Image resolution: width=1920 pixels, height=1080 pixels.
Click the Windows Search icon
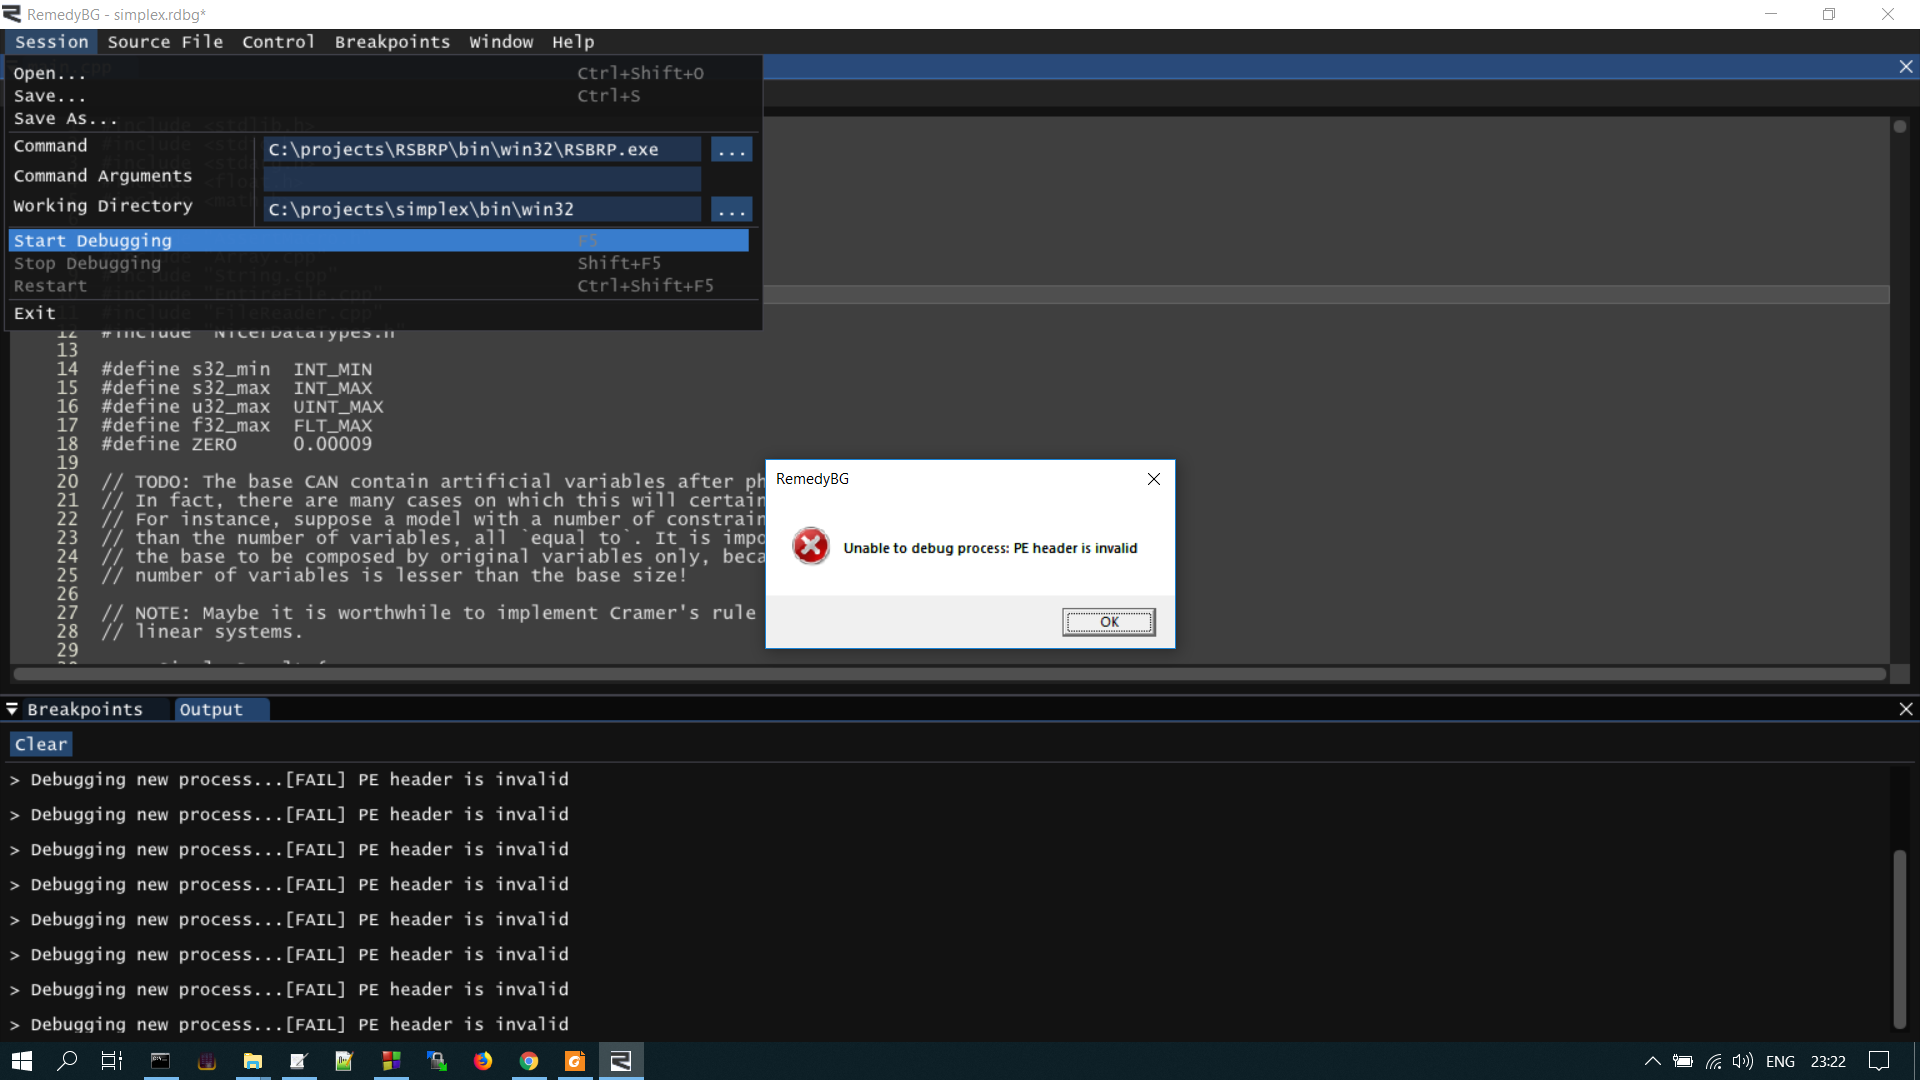(x=66, y=1061)
